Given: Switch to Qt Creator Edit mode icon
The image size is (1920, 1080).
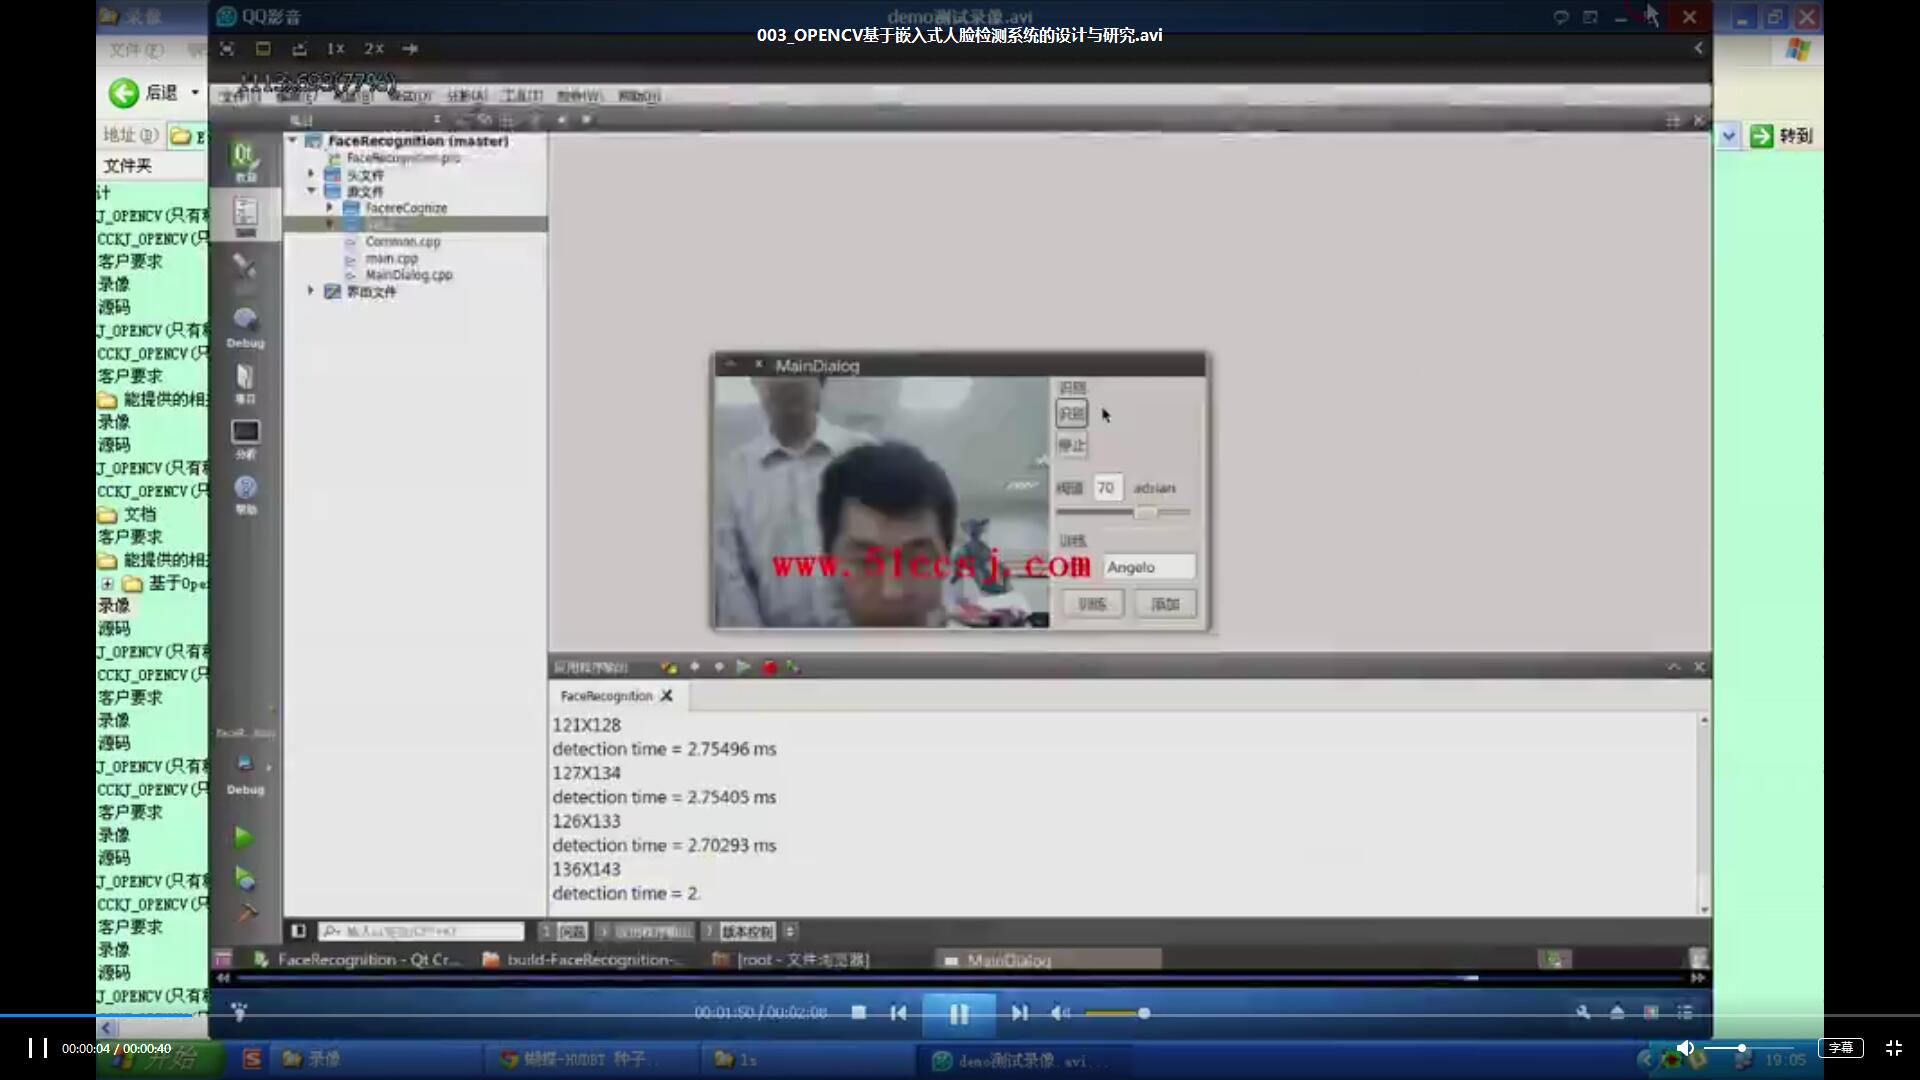Looking at the screenshot, I should (x=245, y=216).
